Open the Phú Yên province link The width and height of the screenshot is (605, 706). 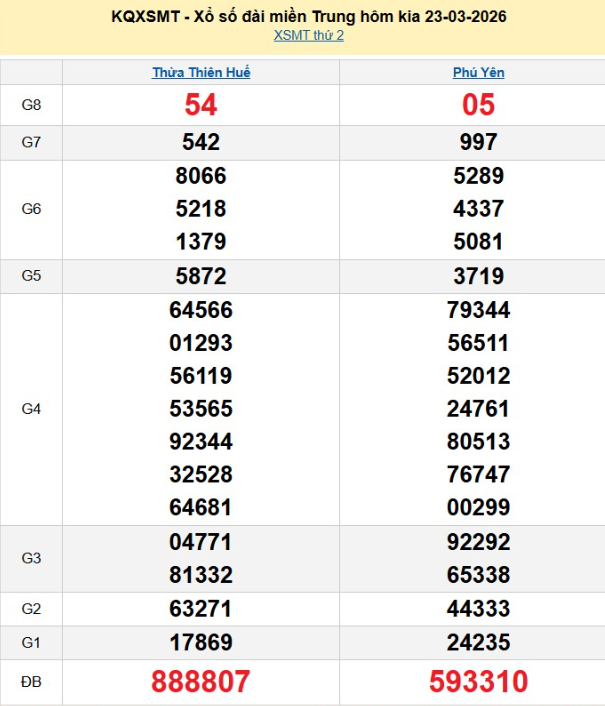(478, 73)
